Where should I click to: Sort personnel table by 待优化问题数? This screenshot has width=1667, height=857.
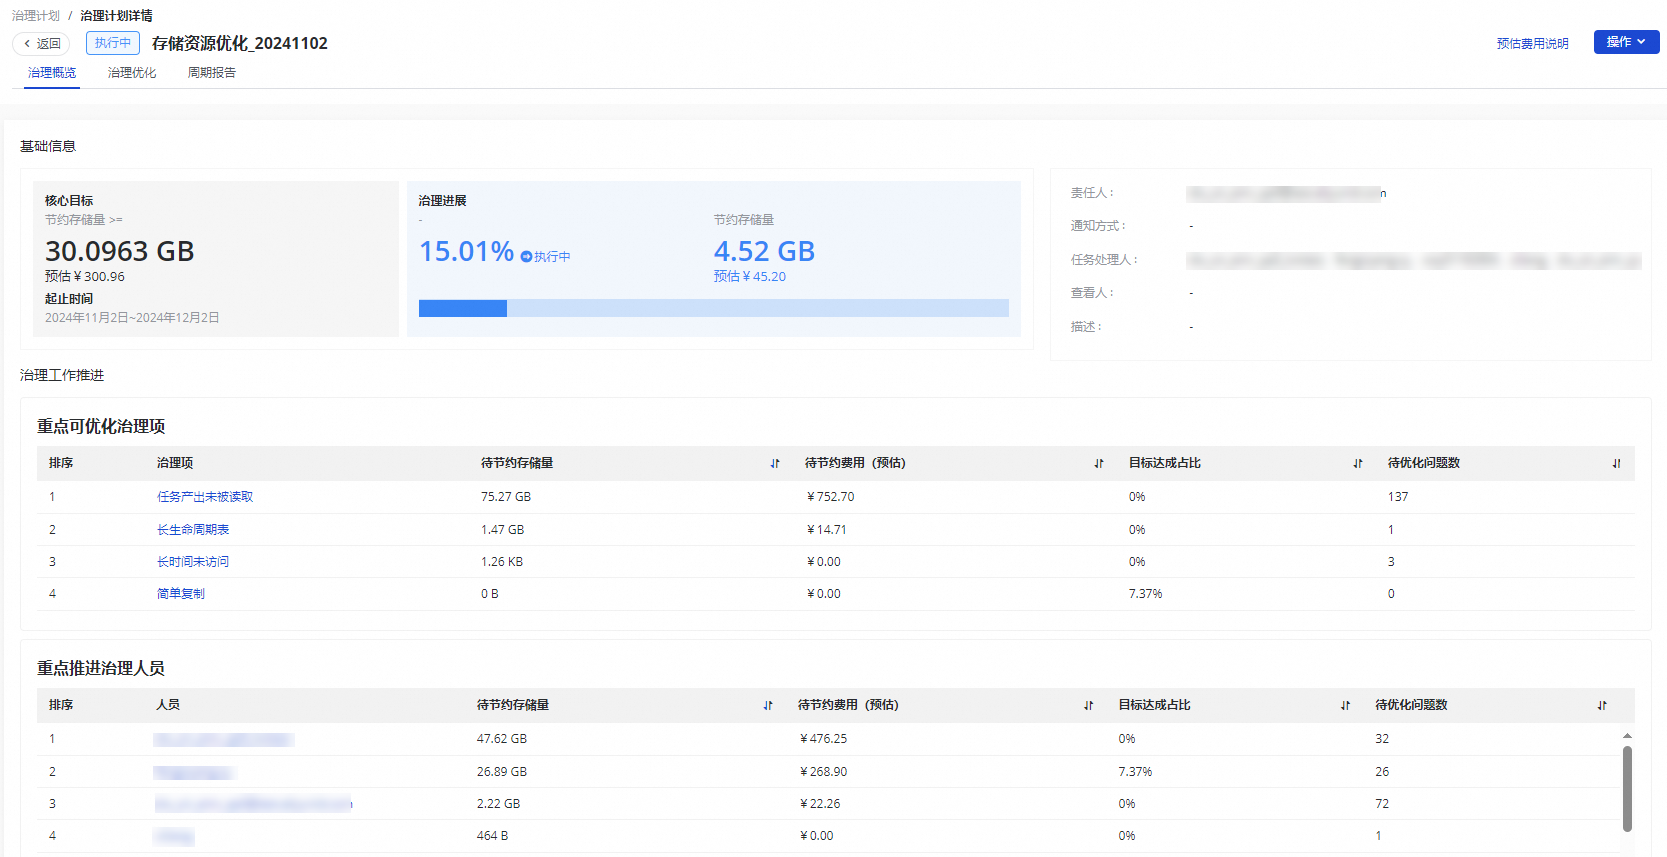(x=1602, y=706)
